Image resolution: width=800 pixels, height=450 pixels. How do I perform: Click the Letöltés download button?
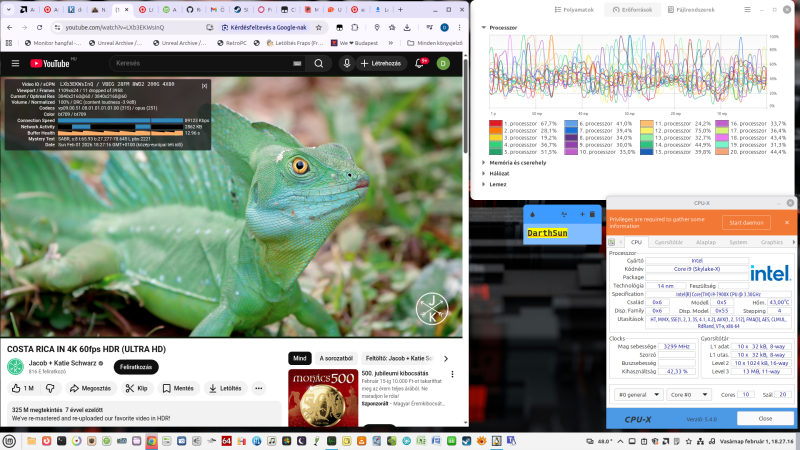[x=225, y=388]
